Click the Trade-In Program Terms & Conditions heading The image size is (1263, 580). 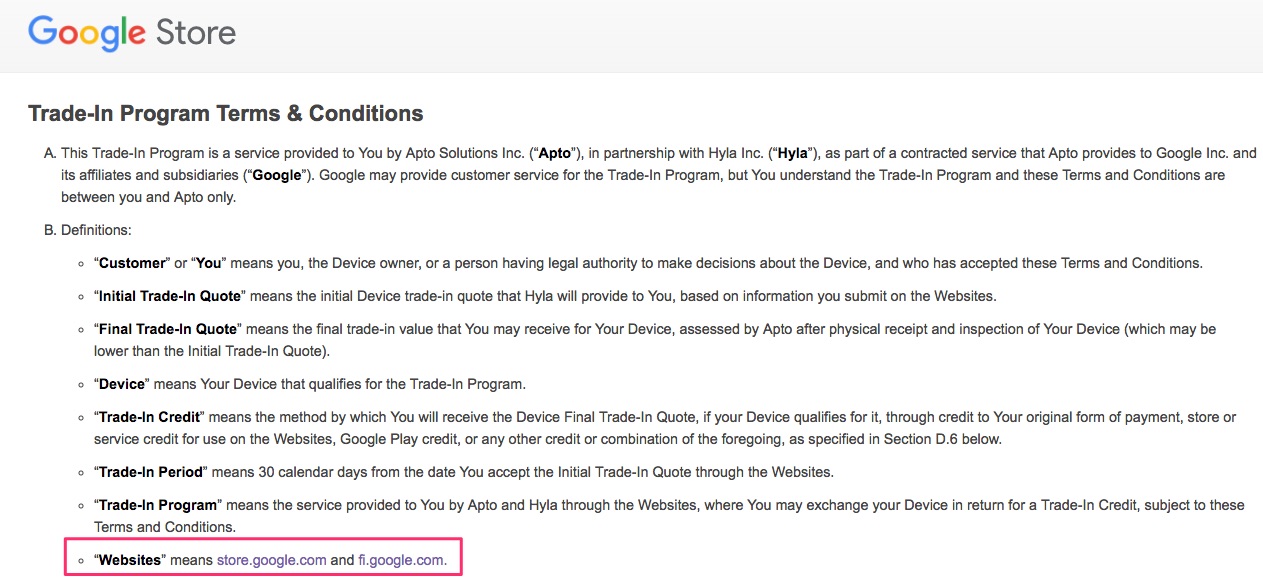(226, 114)
